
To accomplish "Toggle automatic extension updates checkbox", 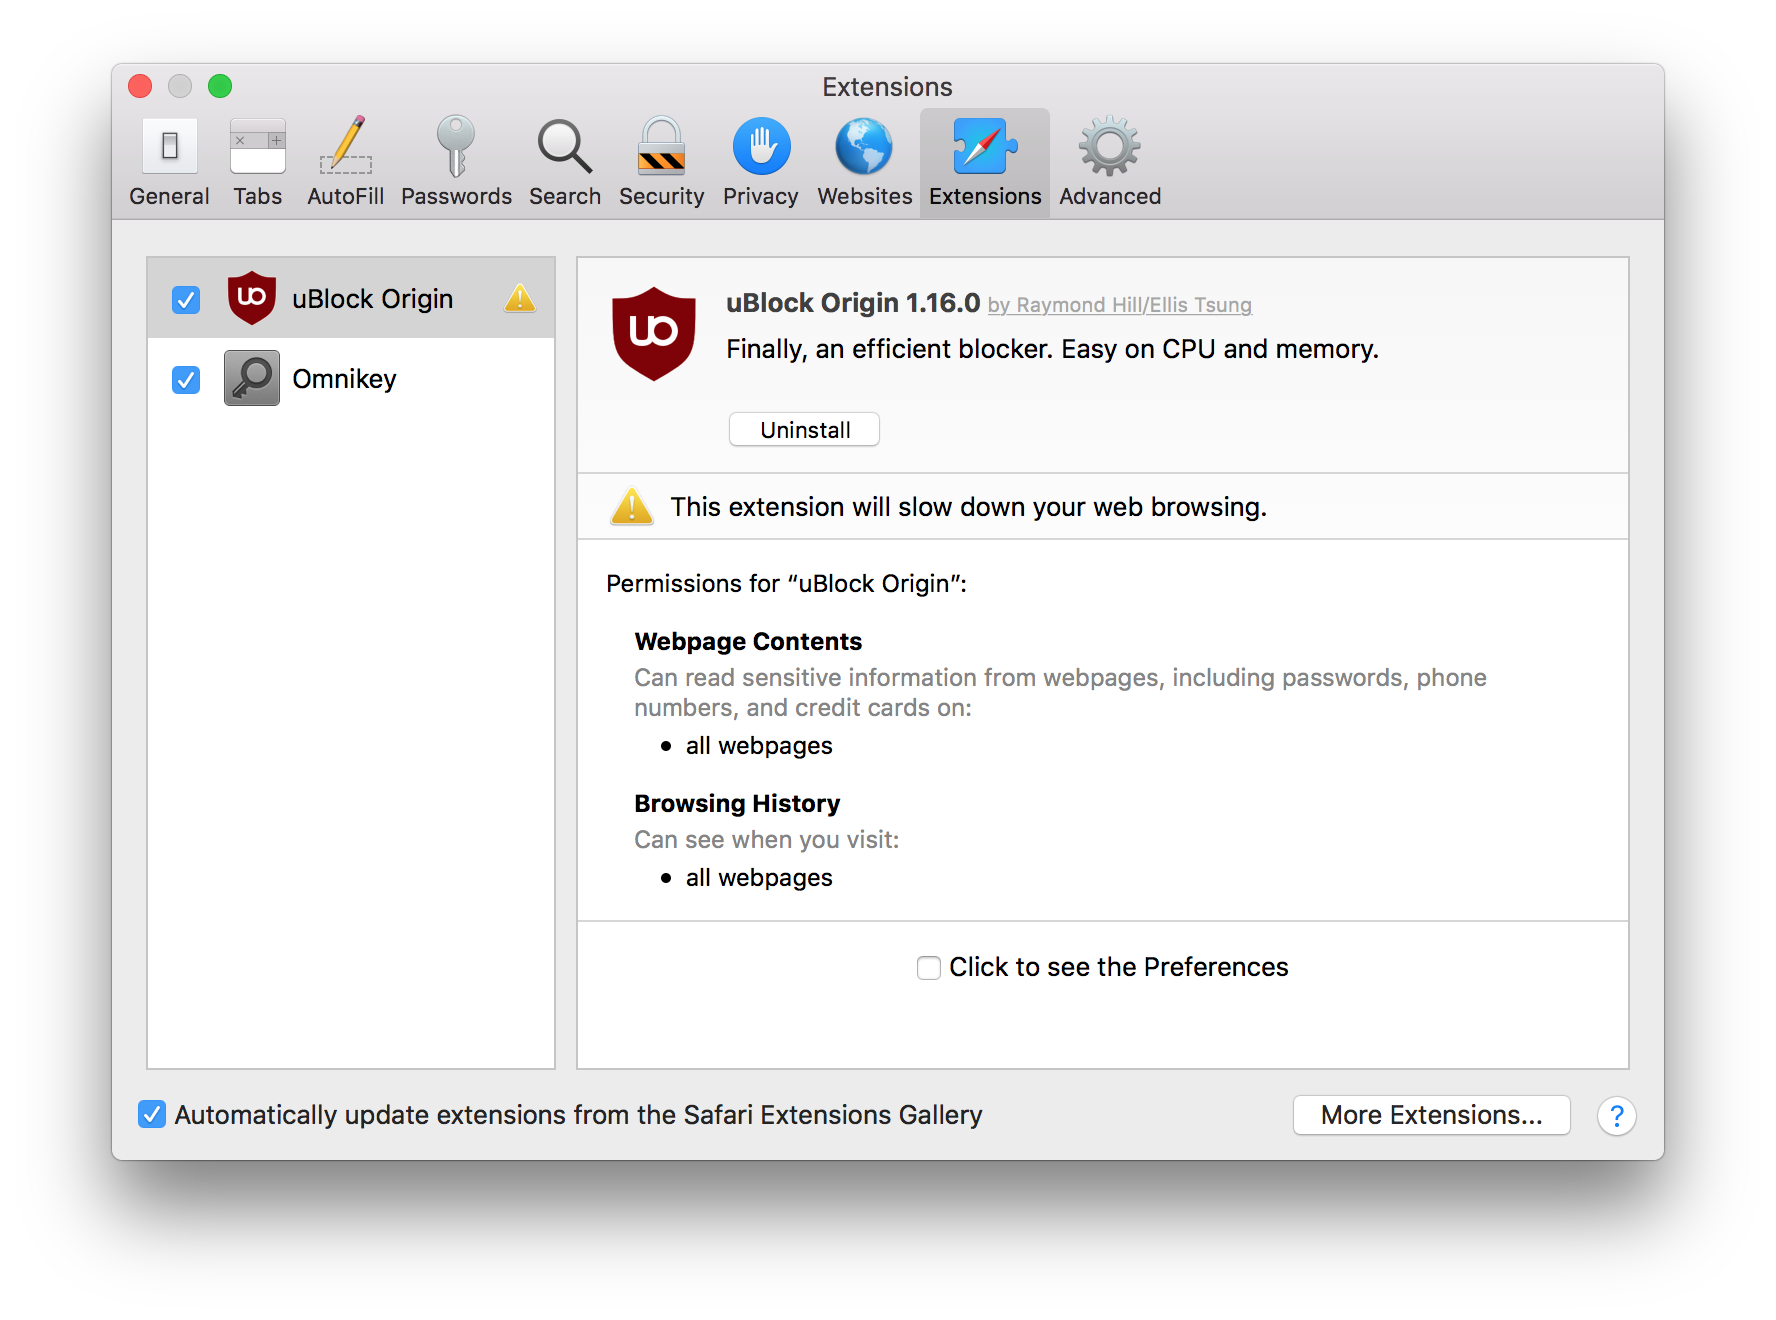I will [152, 1114].
